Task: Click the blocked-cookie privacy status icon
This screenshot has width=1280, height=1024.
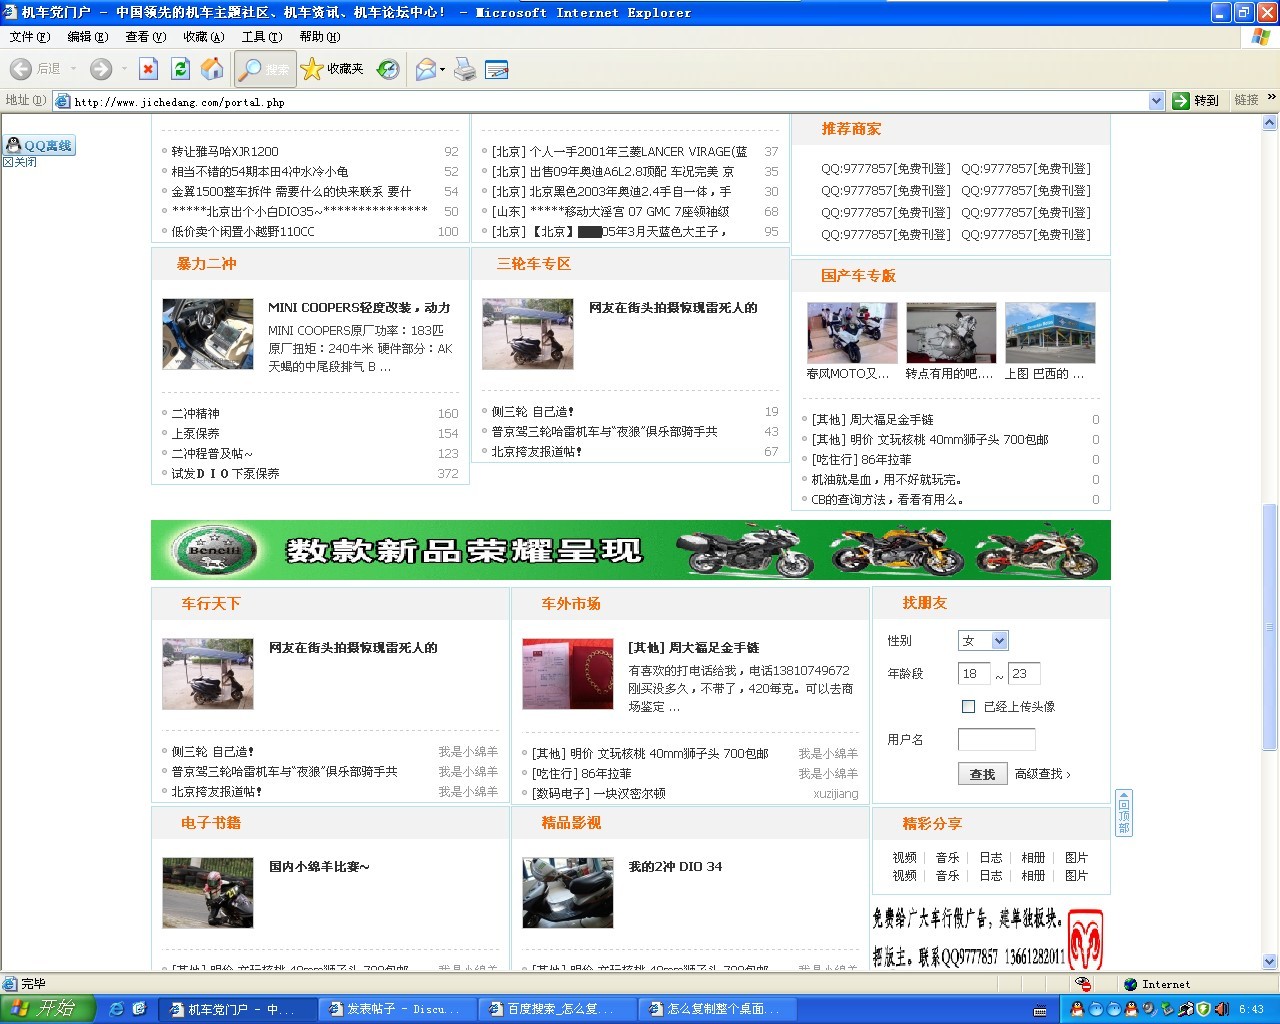Action: point(1083,984)
